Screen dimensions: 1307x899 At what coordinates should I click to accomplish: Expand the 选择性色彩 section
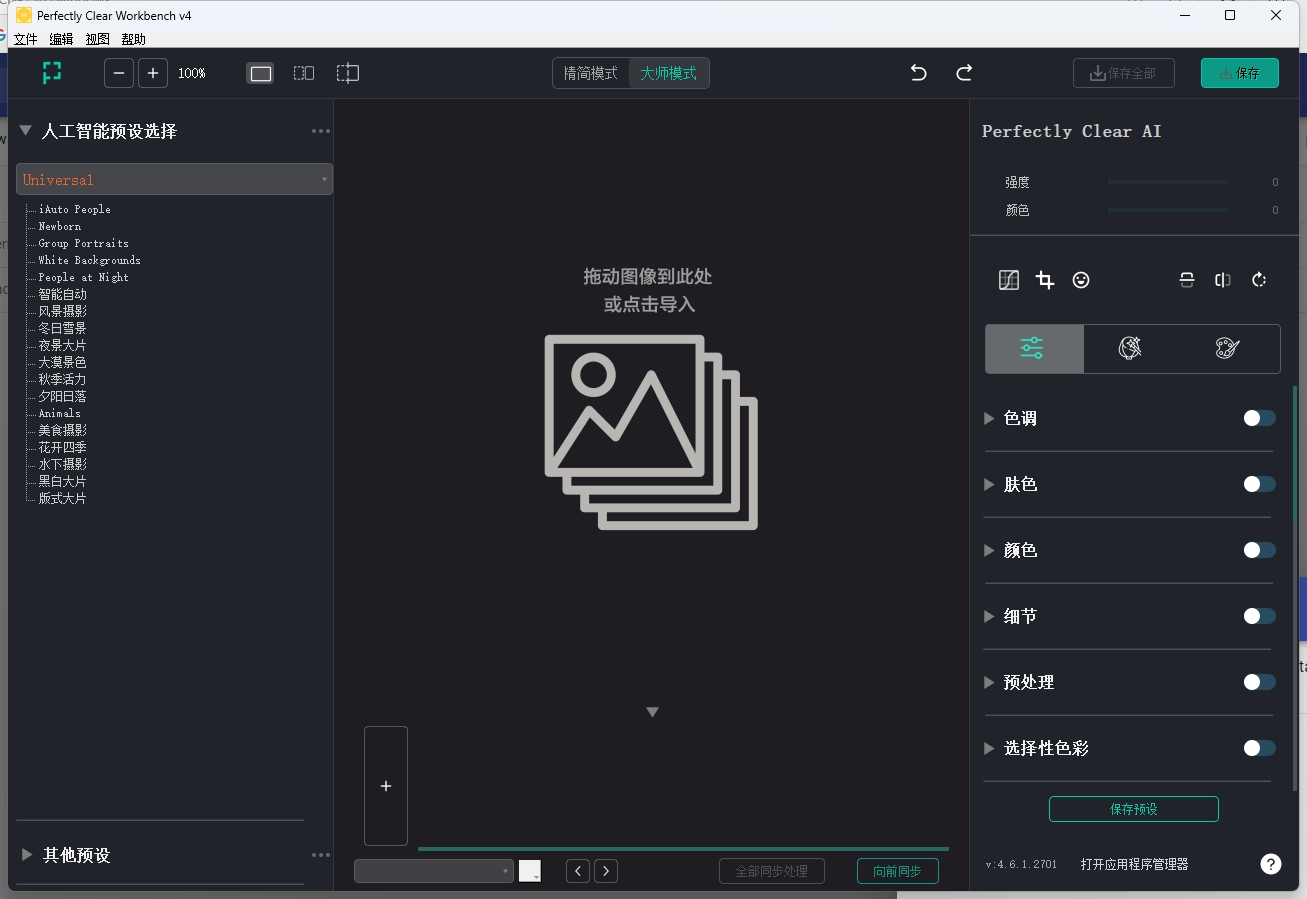(x=989, y=748)
